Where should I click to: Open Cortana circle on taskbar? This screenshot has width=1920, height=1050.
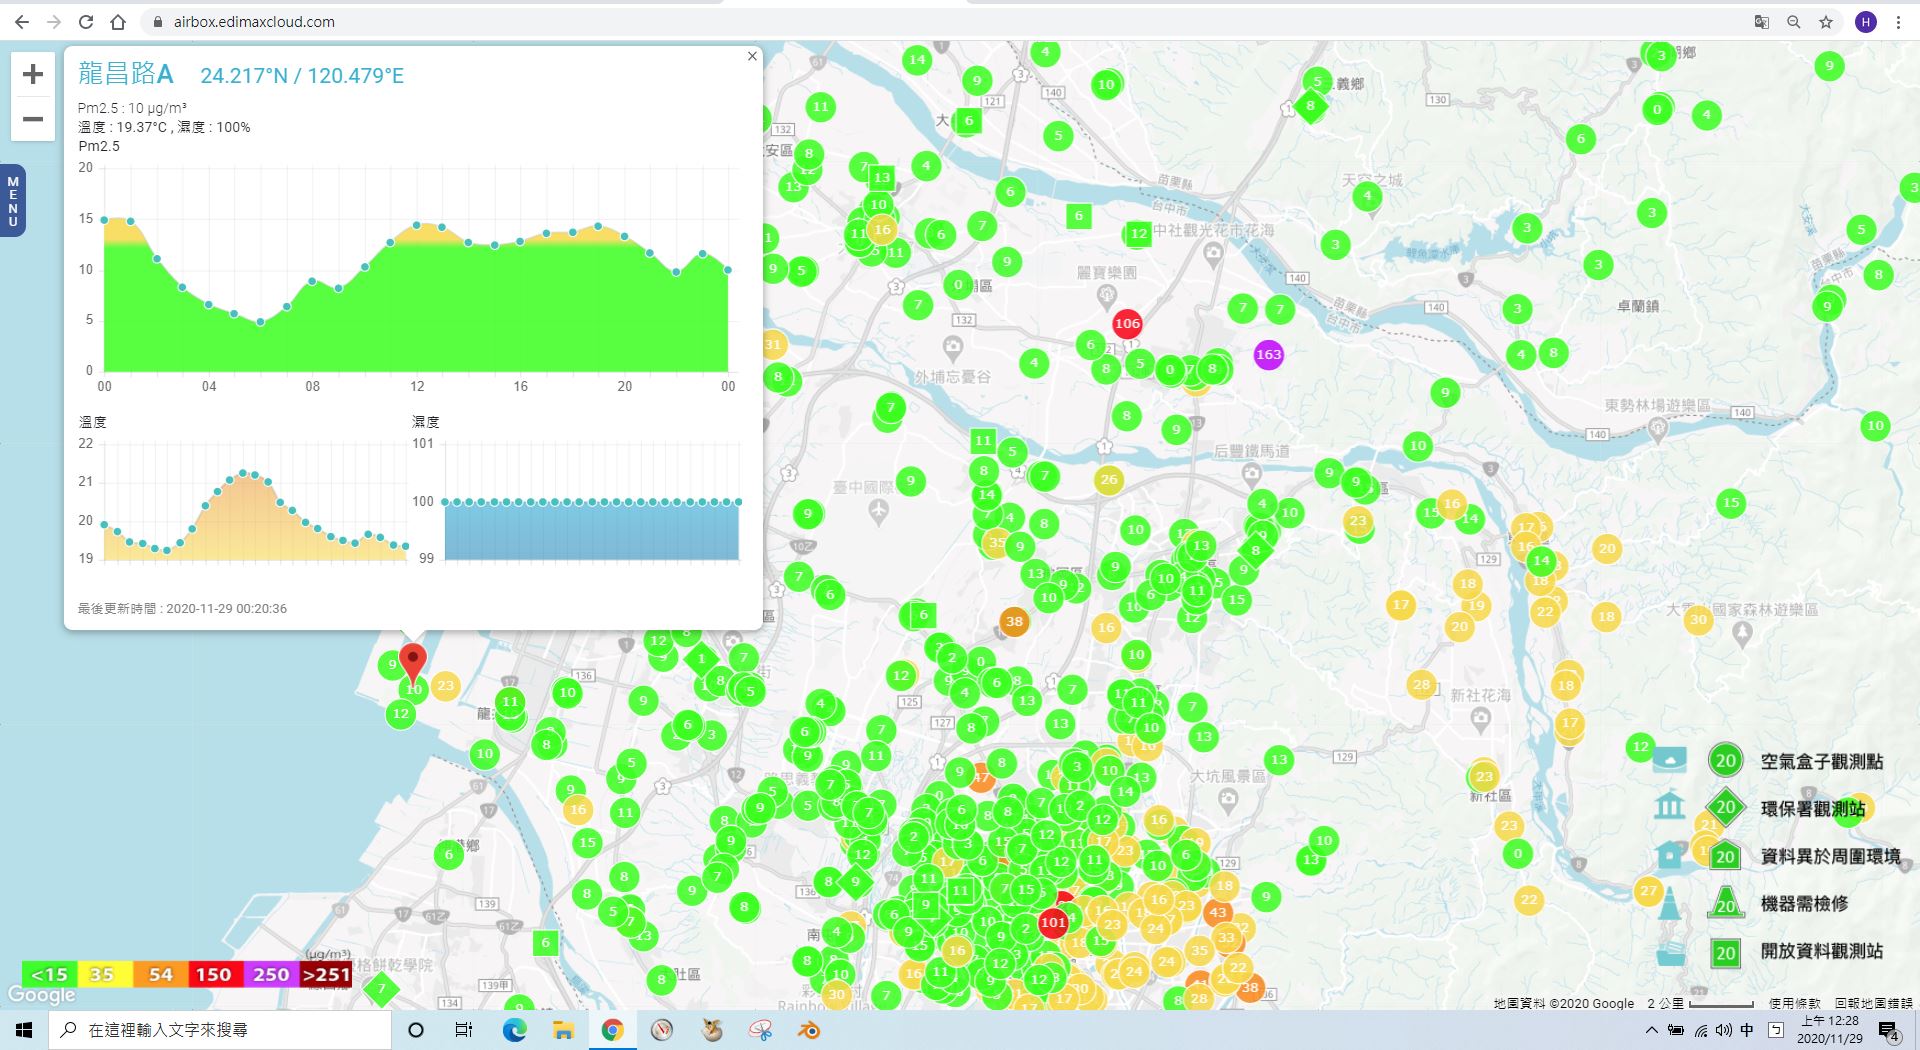click(416, 1029)
